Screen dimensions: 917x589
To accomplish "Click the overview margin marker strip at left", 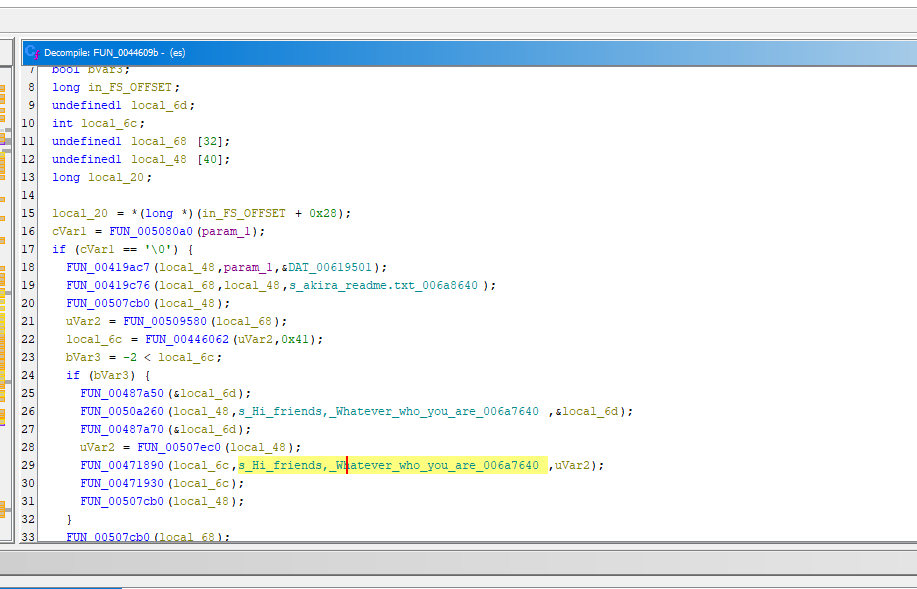I will tap(3, 304).
